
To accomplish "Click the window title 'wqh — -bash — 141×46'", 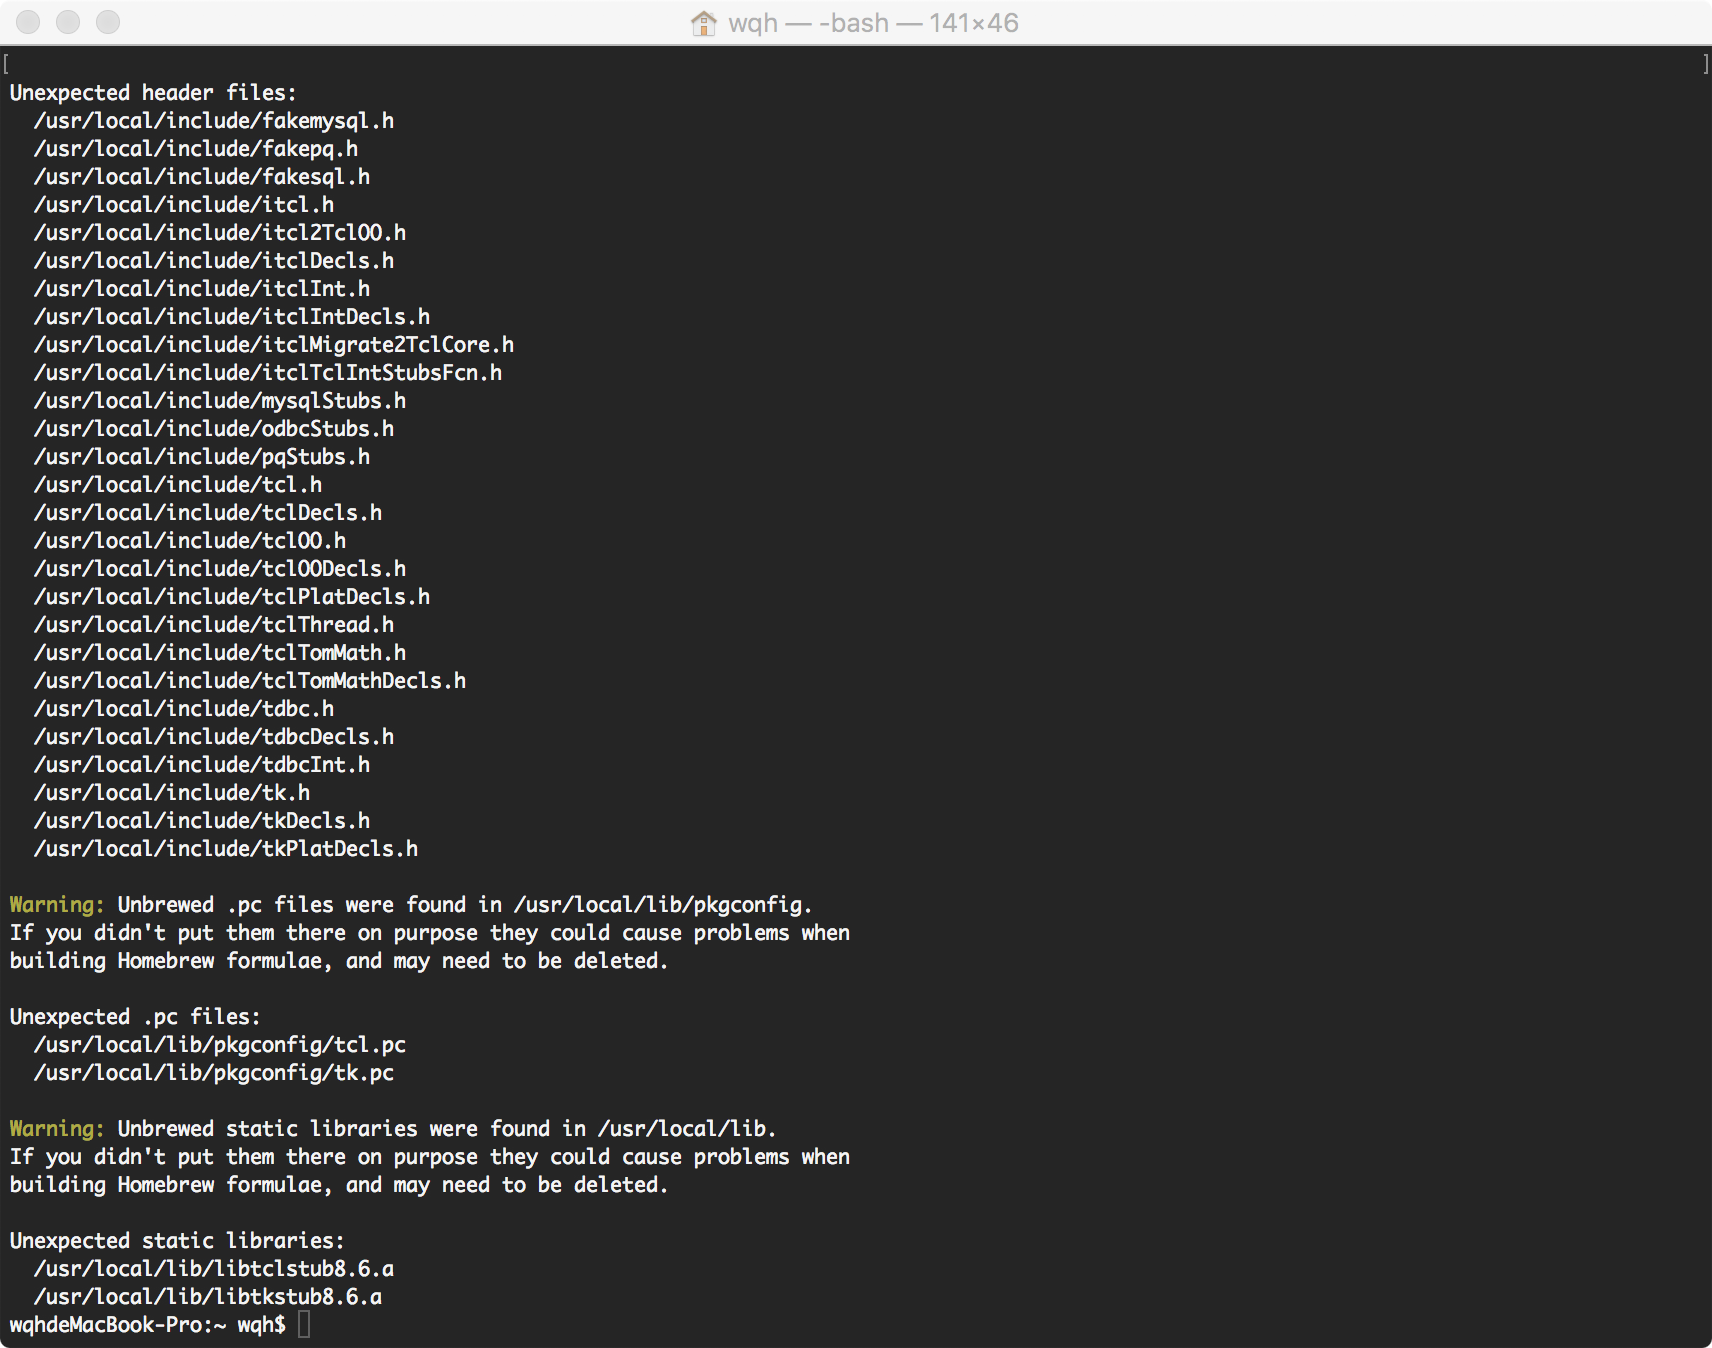I will pyautogui.click(x=873, y=23).
